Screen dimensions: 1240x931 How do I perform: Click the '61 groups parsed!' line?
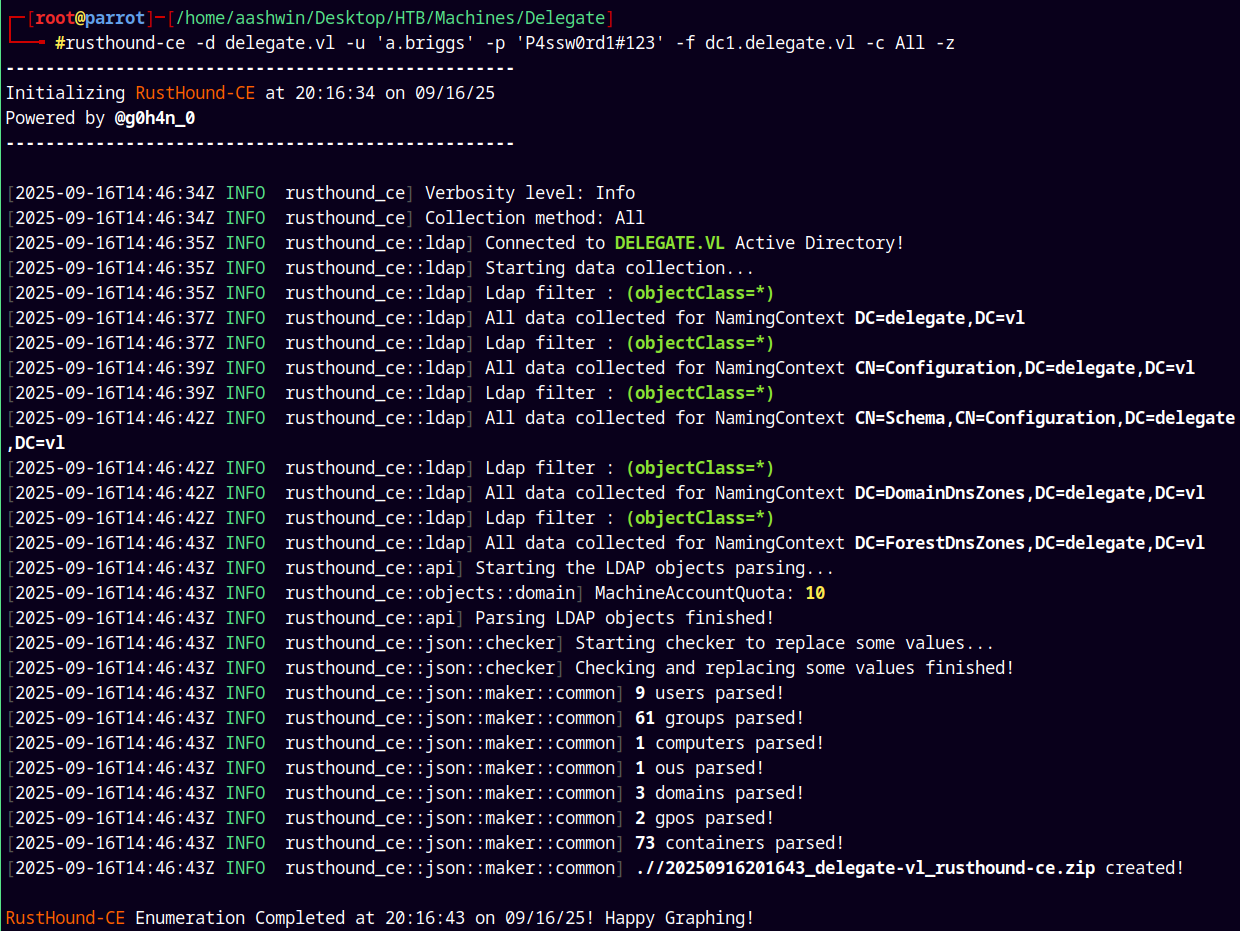(x=719, y=718)
